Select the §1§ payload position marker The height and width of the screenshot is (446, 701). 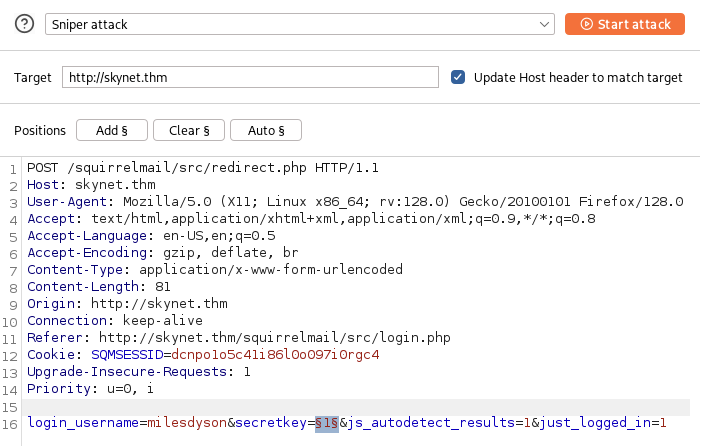click(327, 424)
